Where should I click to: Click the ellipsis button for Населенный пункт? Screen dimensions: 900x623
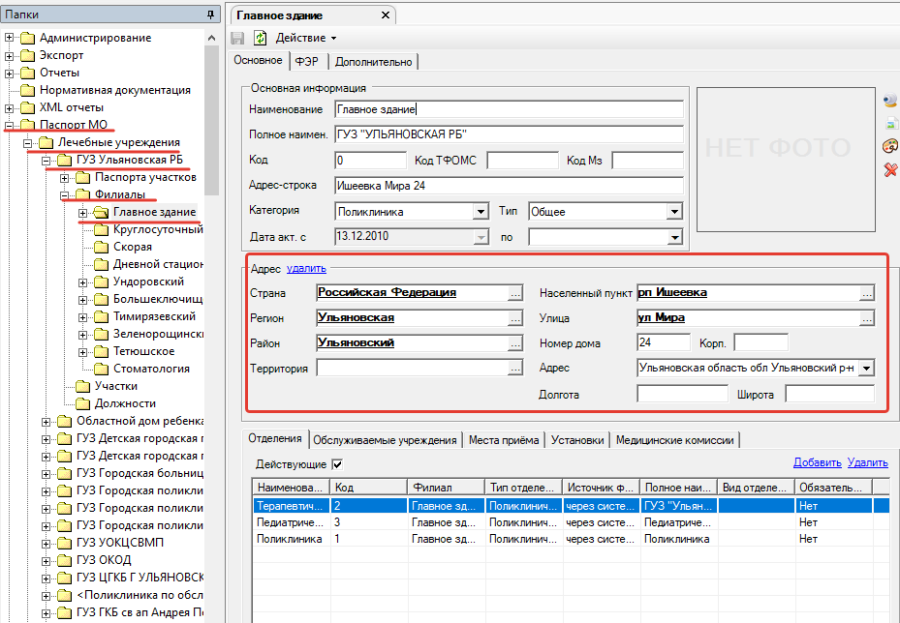(x=866, y=293)
